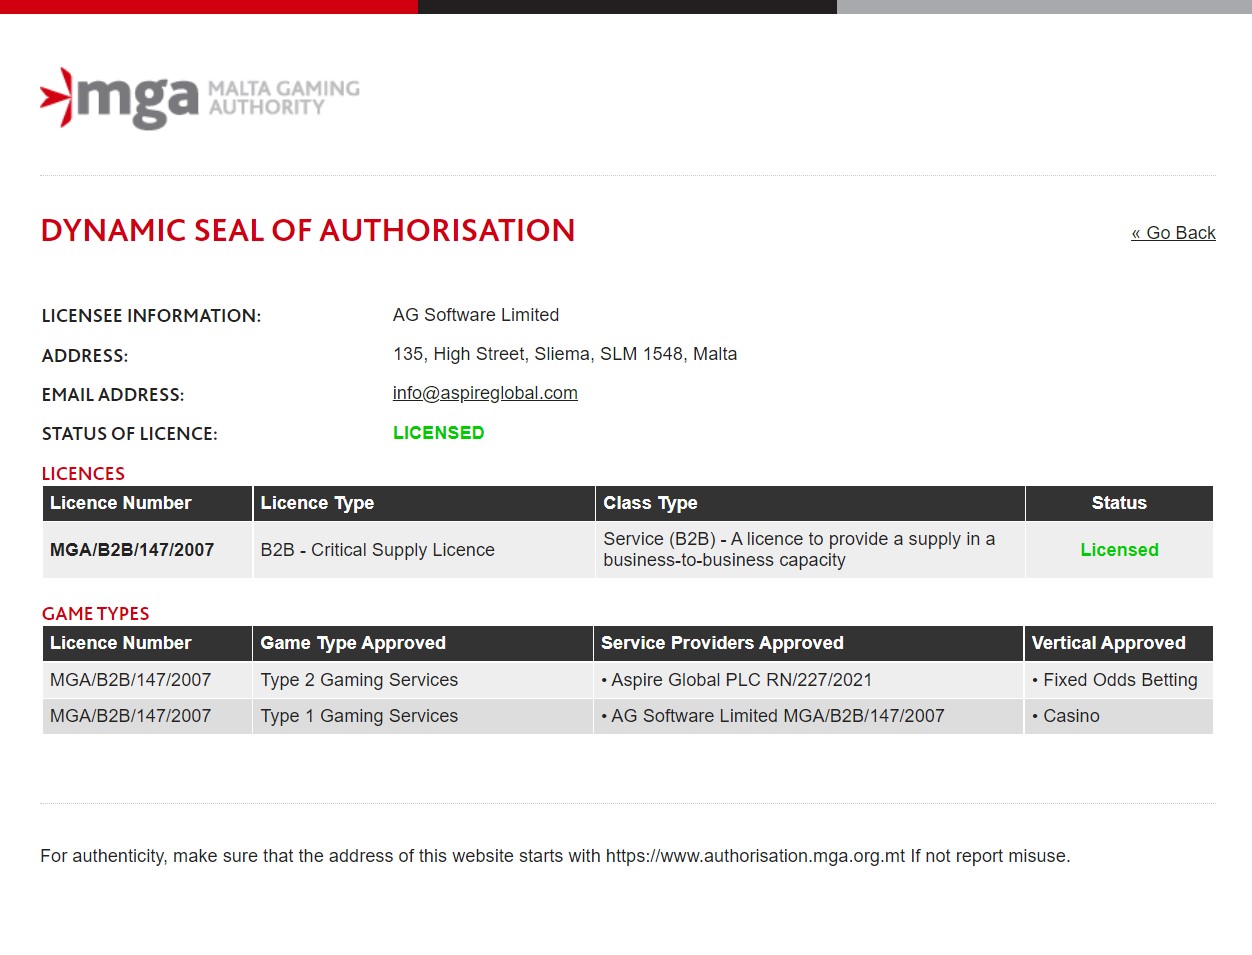Click the MGA star logo icon
Image resolution: width=1252 pixels, height=955 pixels.
coord(56,97)
